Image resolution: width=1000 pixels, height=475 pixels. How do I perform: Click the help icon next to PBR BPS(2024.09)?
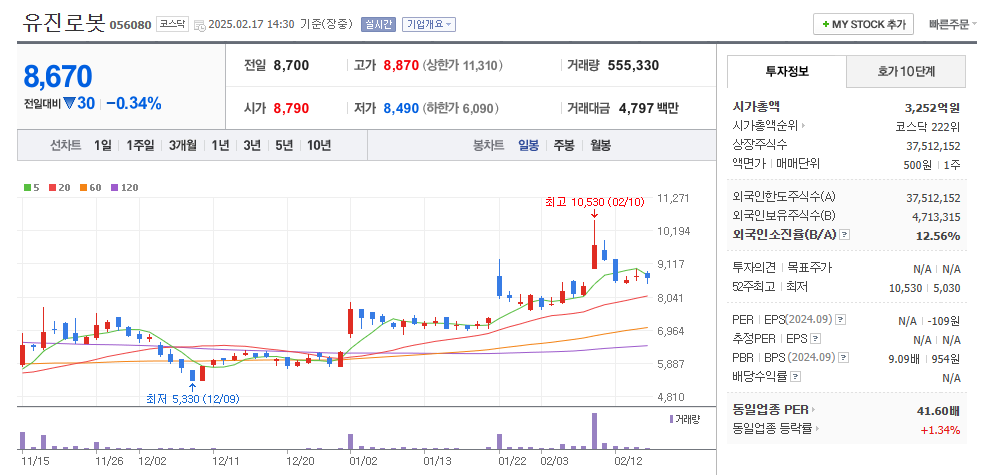[x=844, y=358]
